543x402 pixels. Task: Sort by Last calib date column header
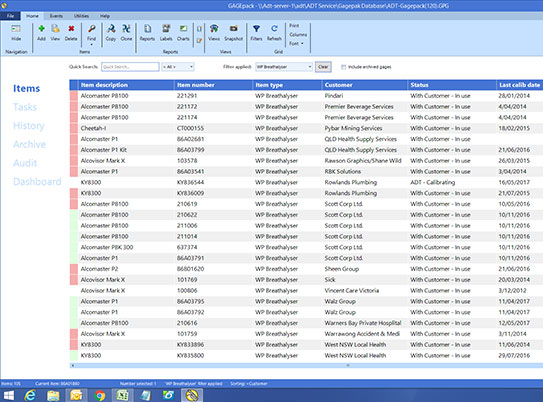pos(519,85)
